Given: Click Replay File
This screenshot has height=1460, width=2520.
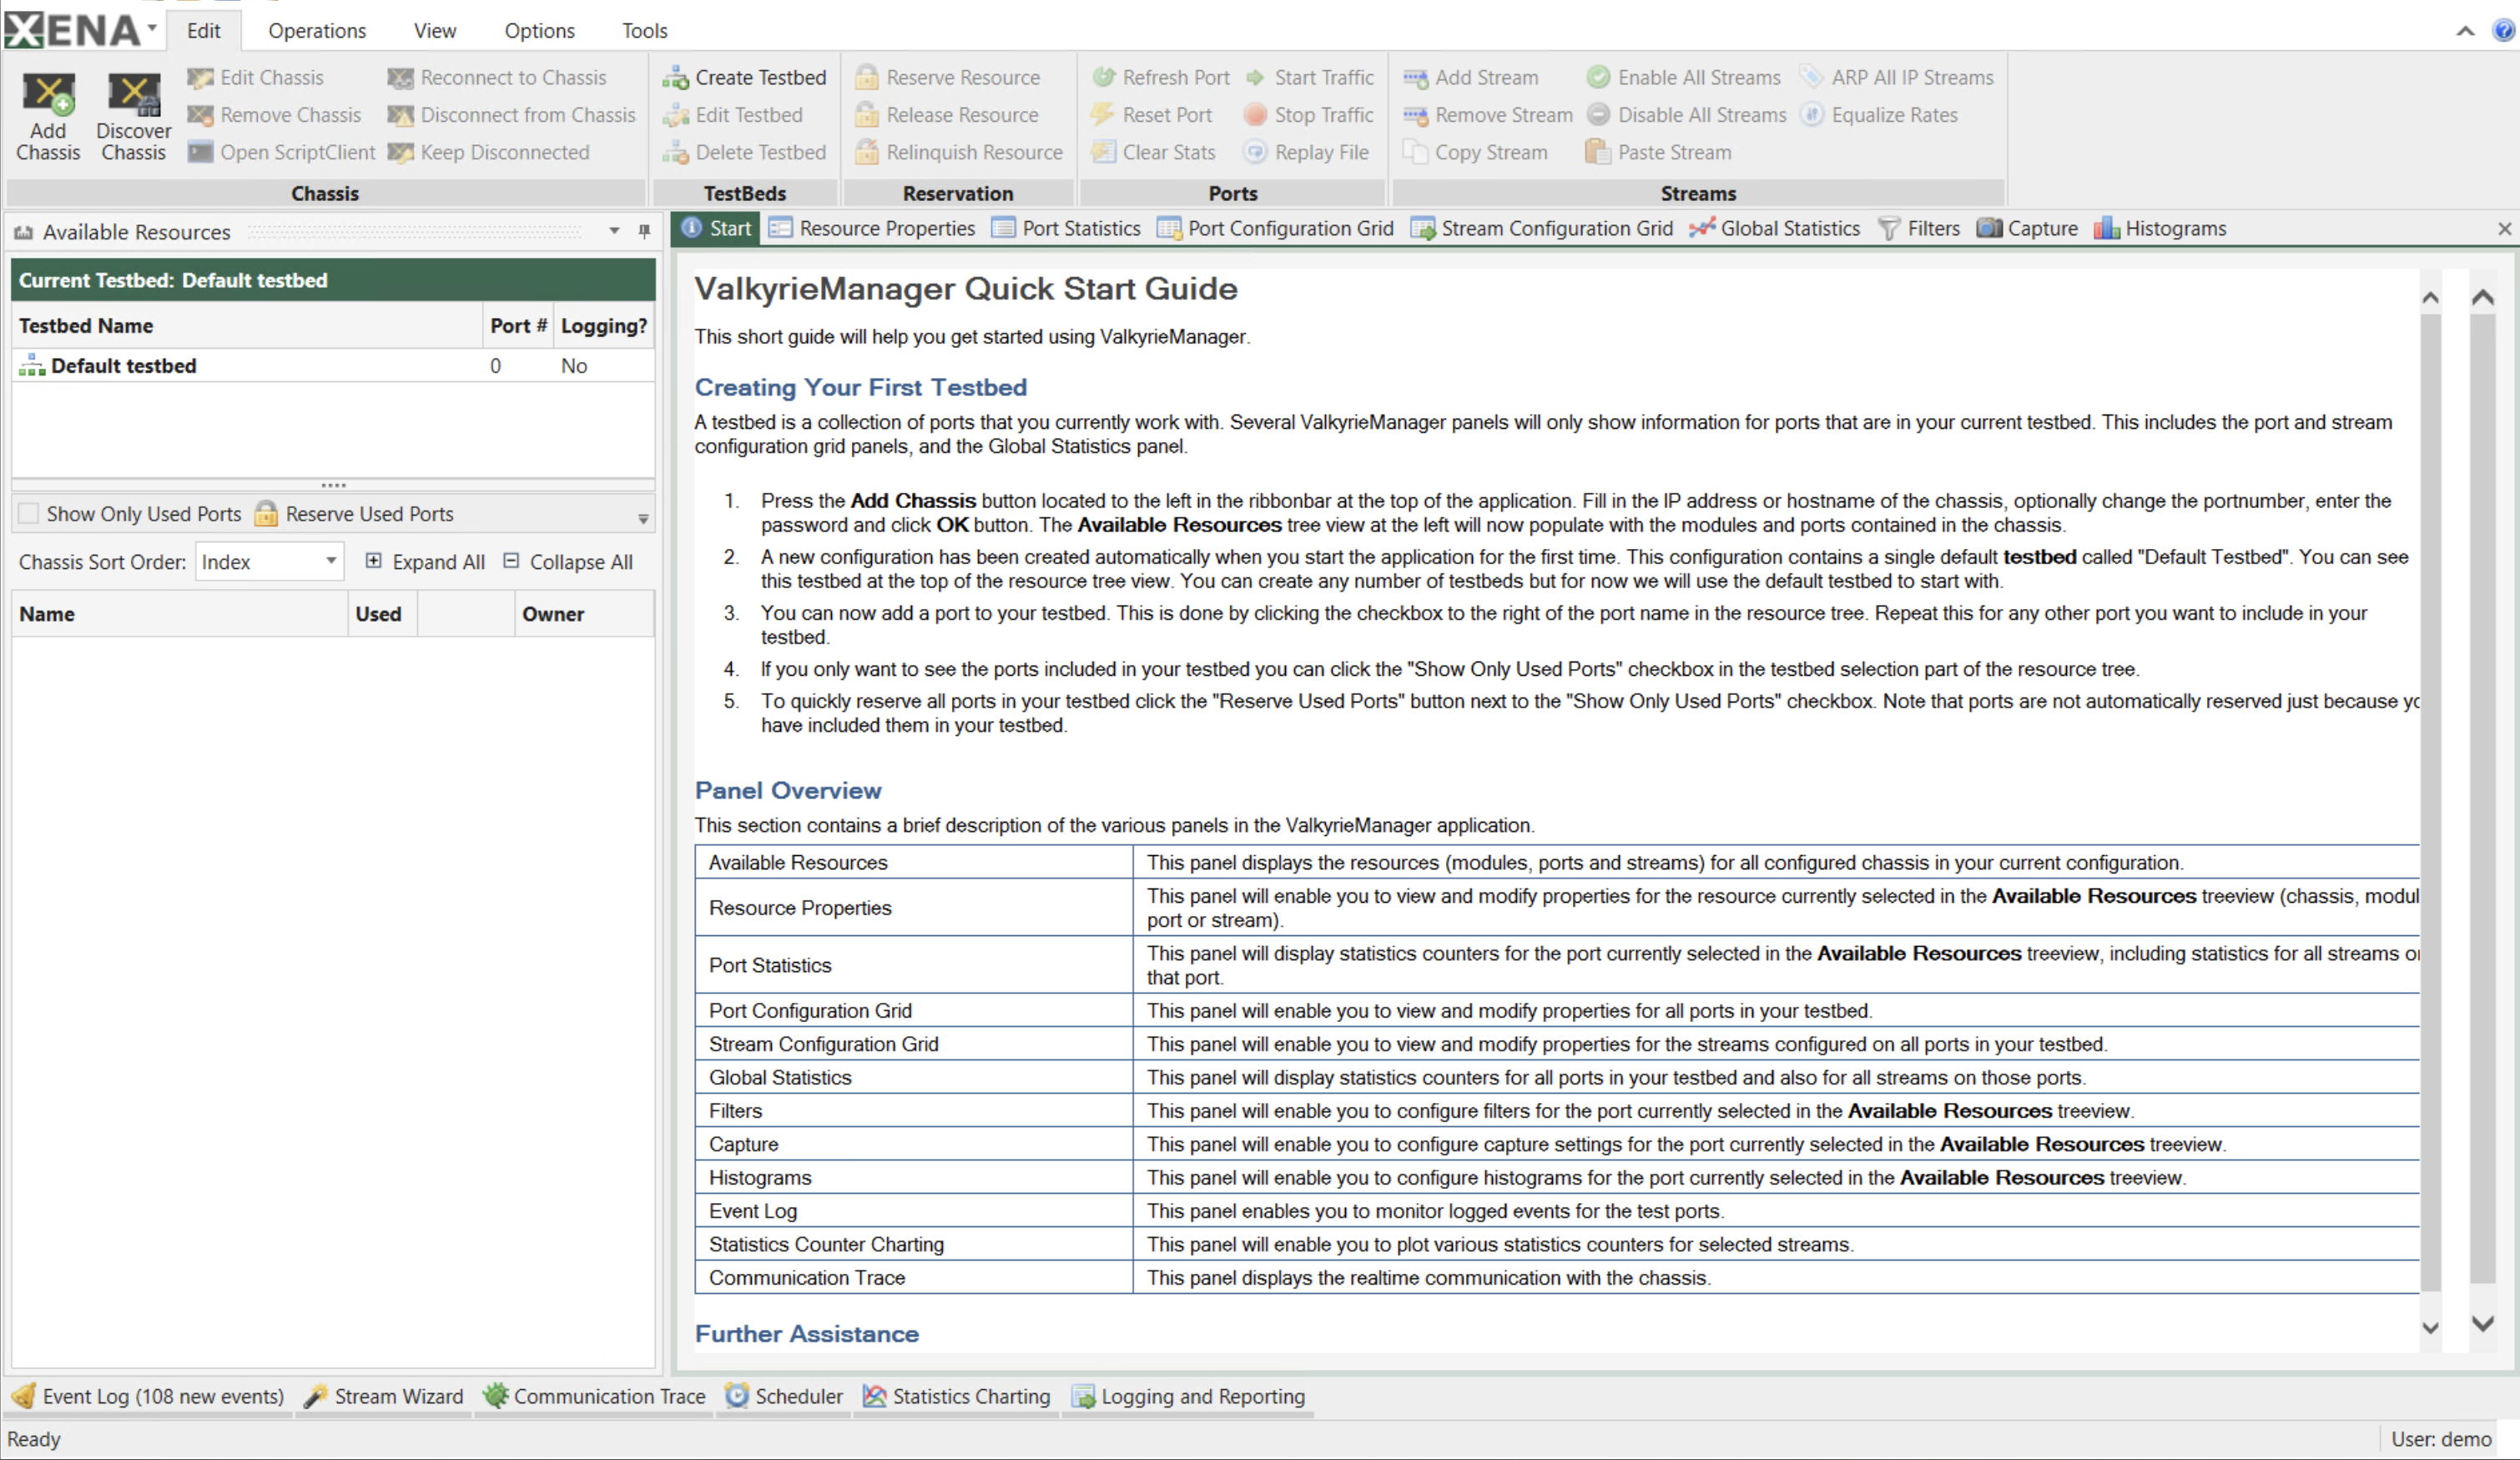Looking at the screenshot, I should pos(1306,152).
